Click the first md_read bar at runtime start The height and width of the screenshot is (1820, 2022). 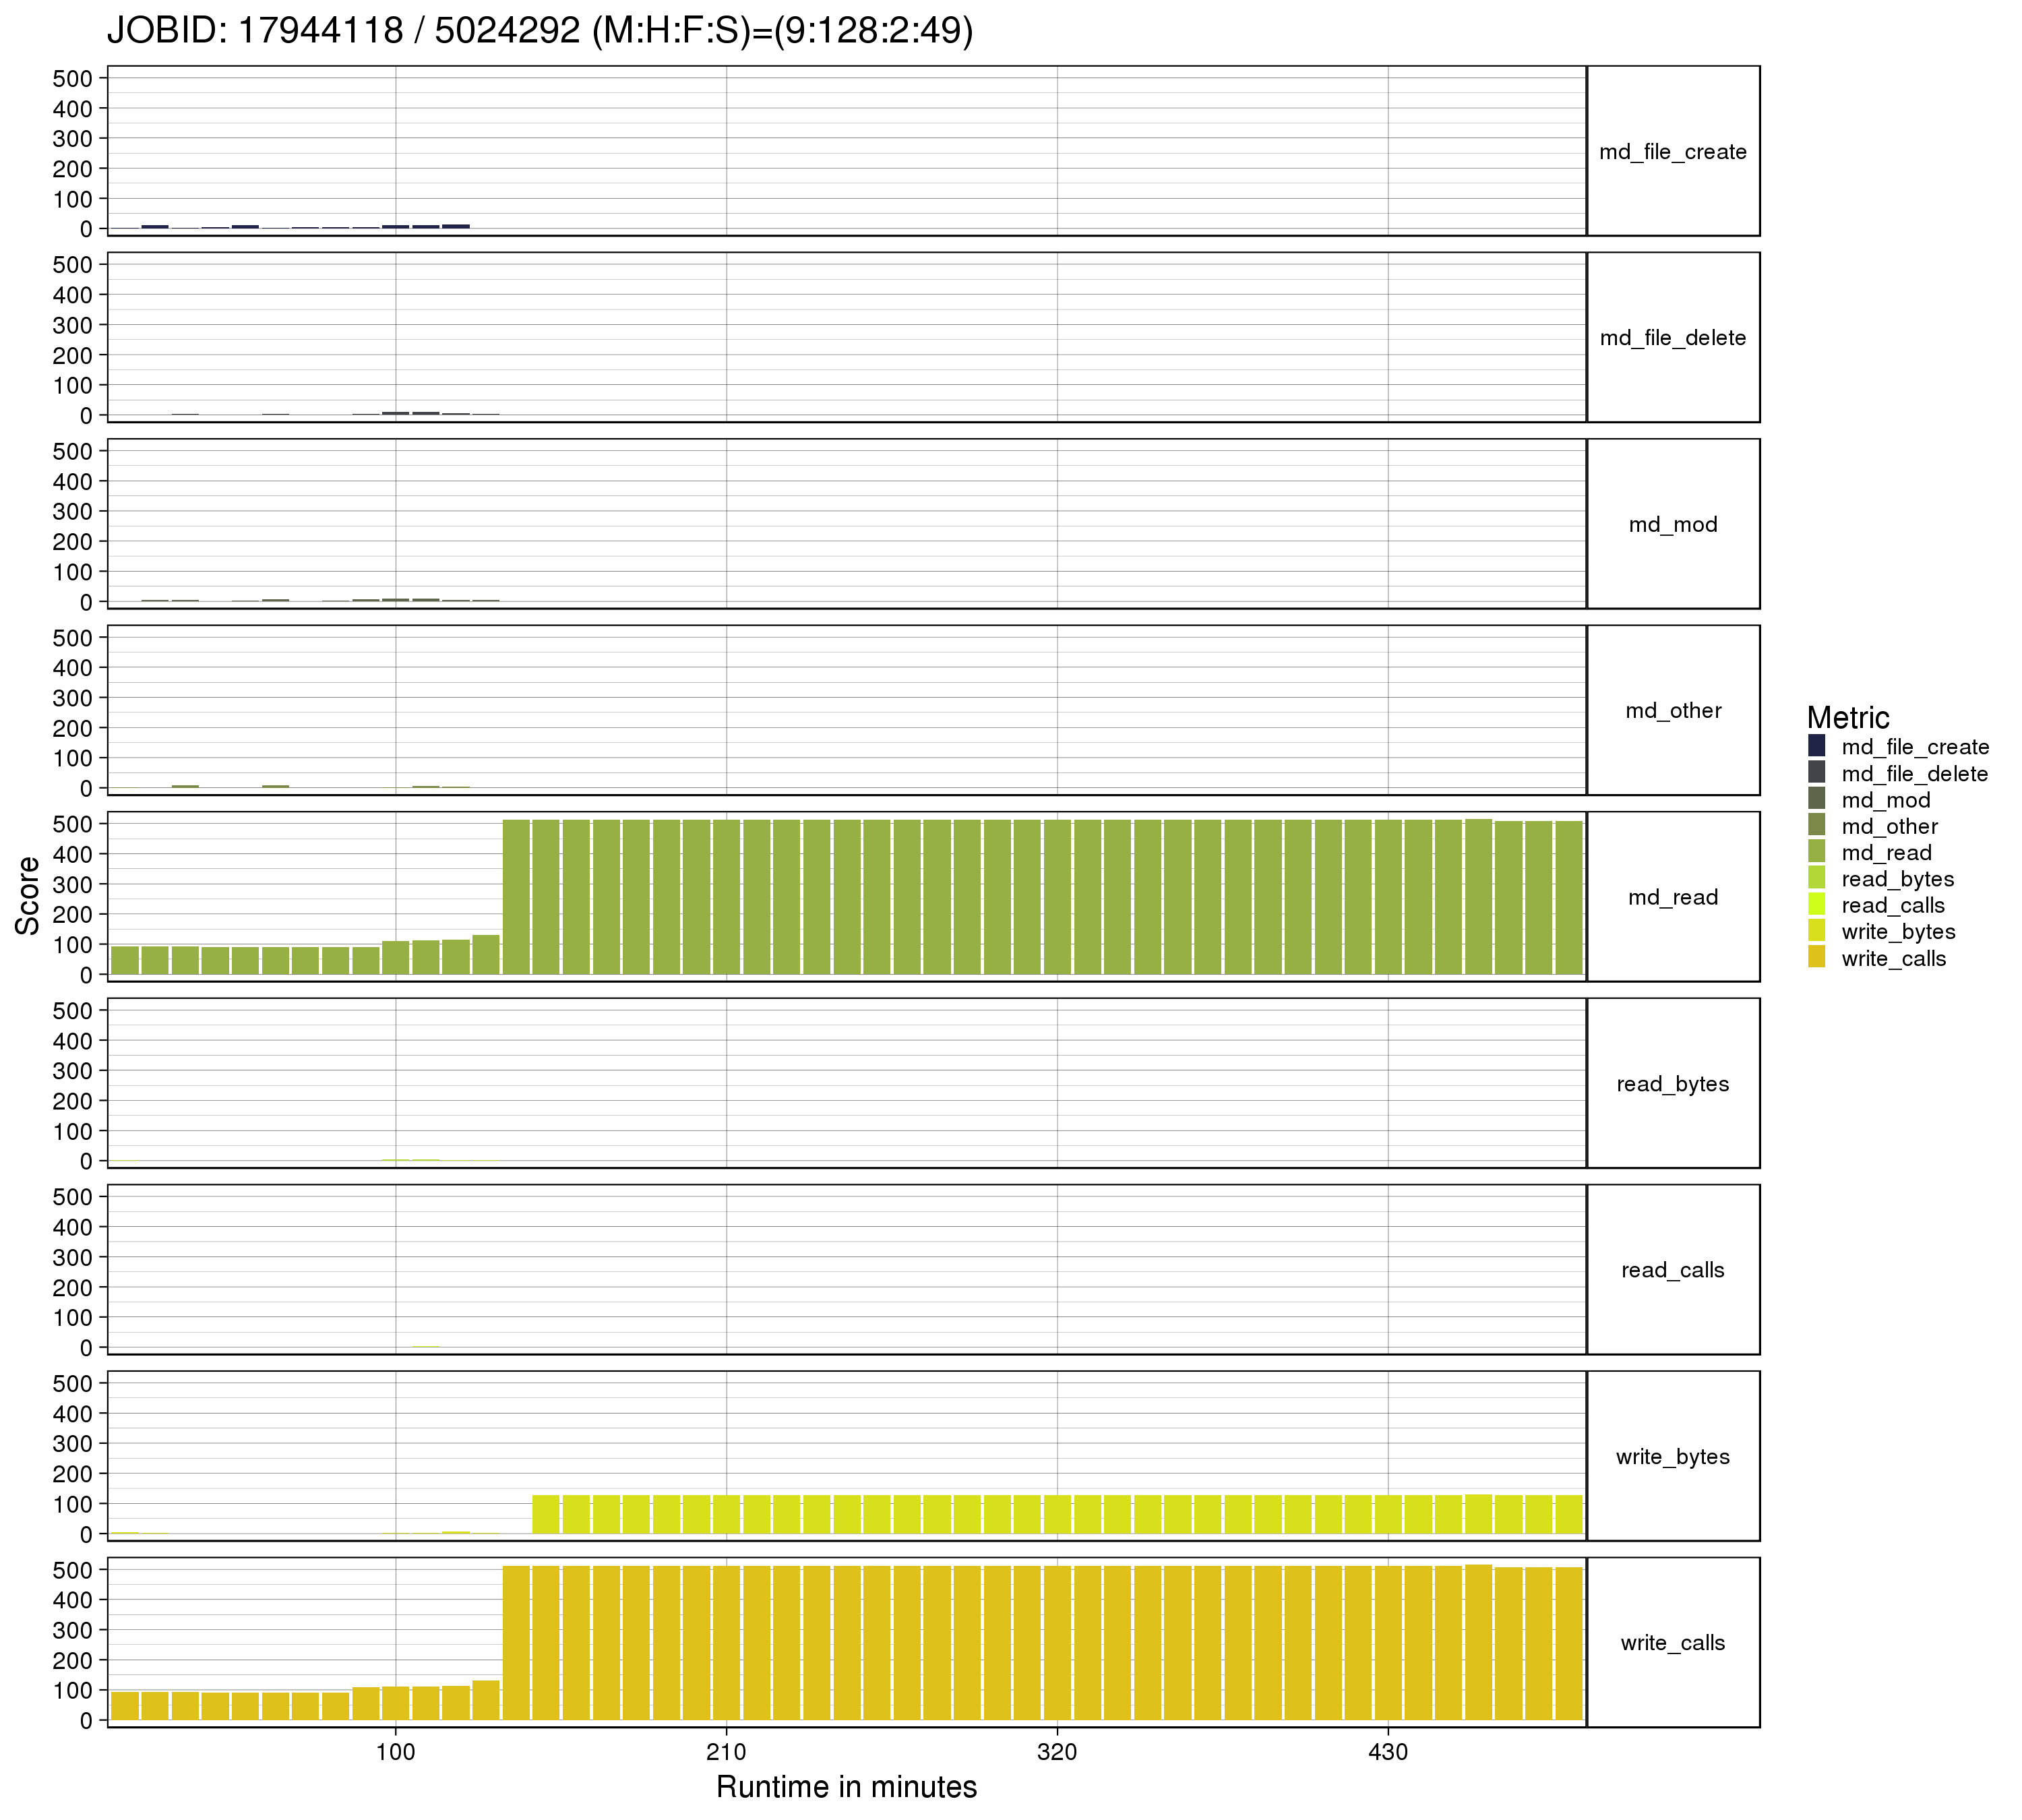(x=125, y=960)
